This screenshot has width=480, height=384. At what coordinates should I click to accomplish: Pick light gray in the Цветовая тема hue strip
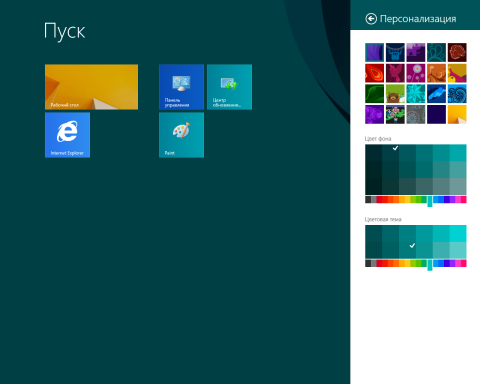pyautogui.click(x=373, y=263)
